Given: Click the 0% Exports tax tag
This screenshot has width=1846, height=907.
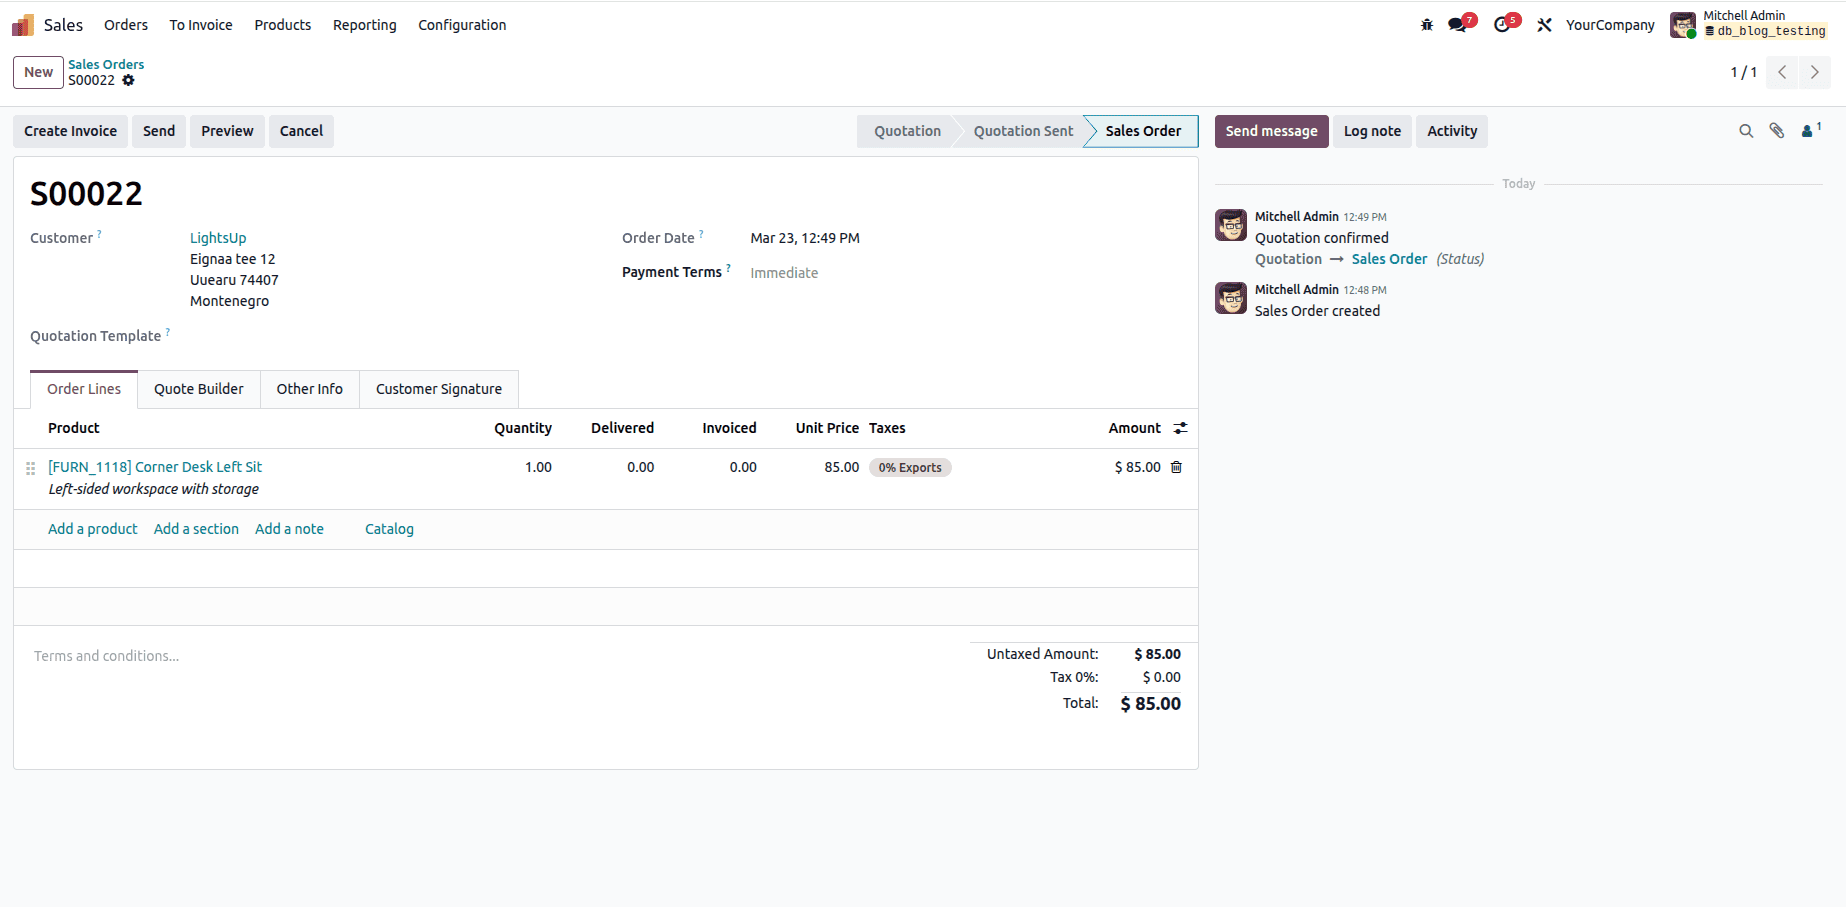Looking at the screenshot, I should coord(909,467).
